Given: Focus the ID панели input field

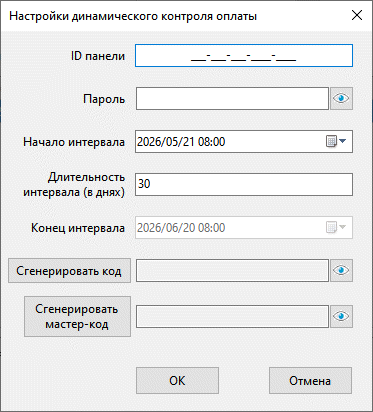Looking at the screenshot, I should point(244,56).
